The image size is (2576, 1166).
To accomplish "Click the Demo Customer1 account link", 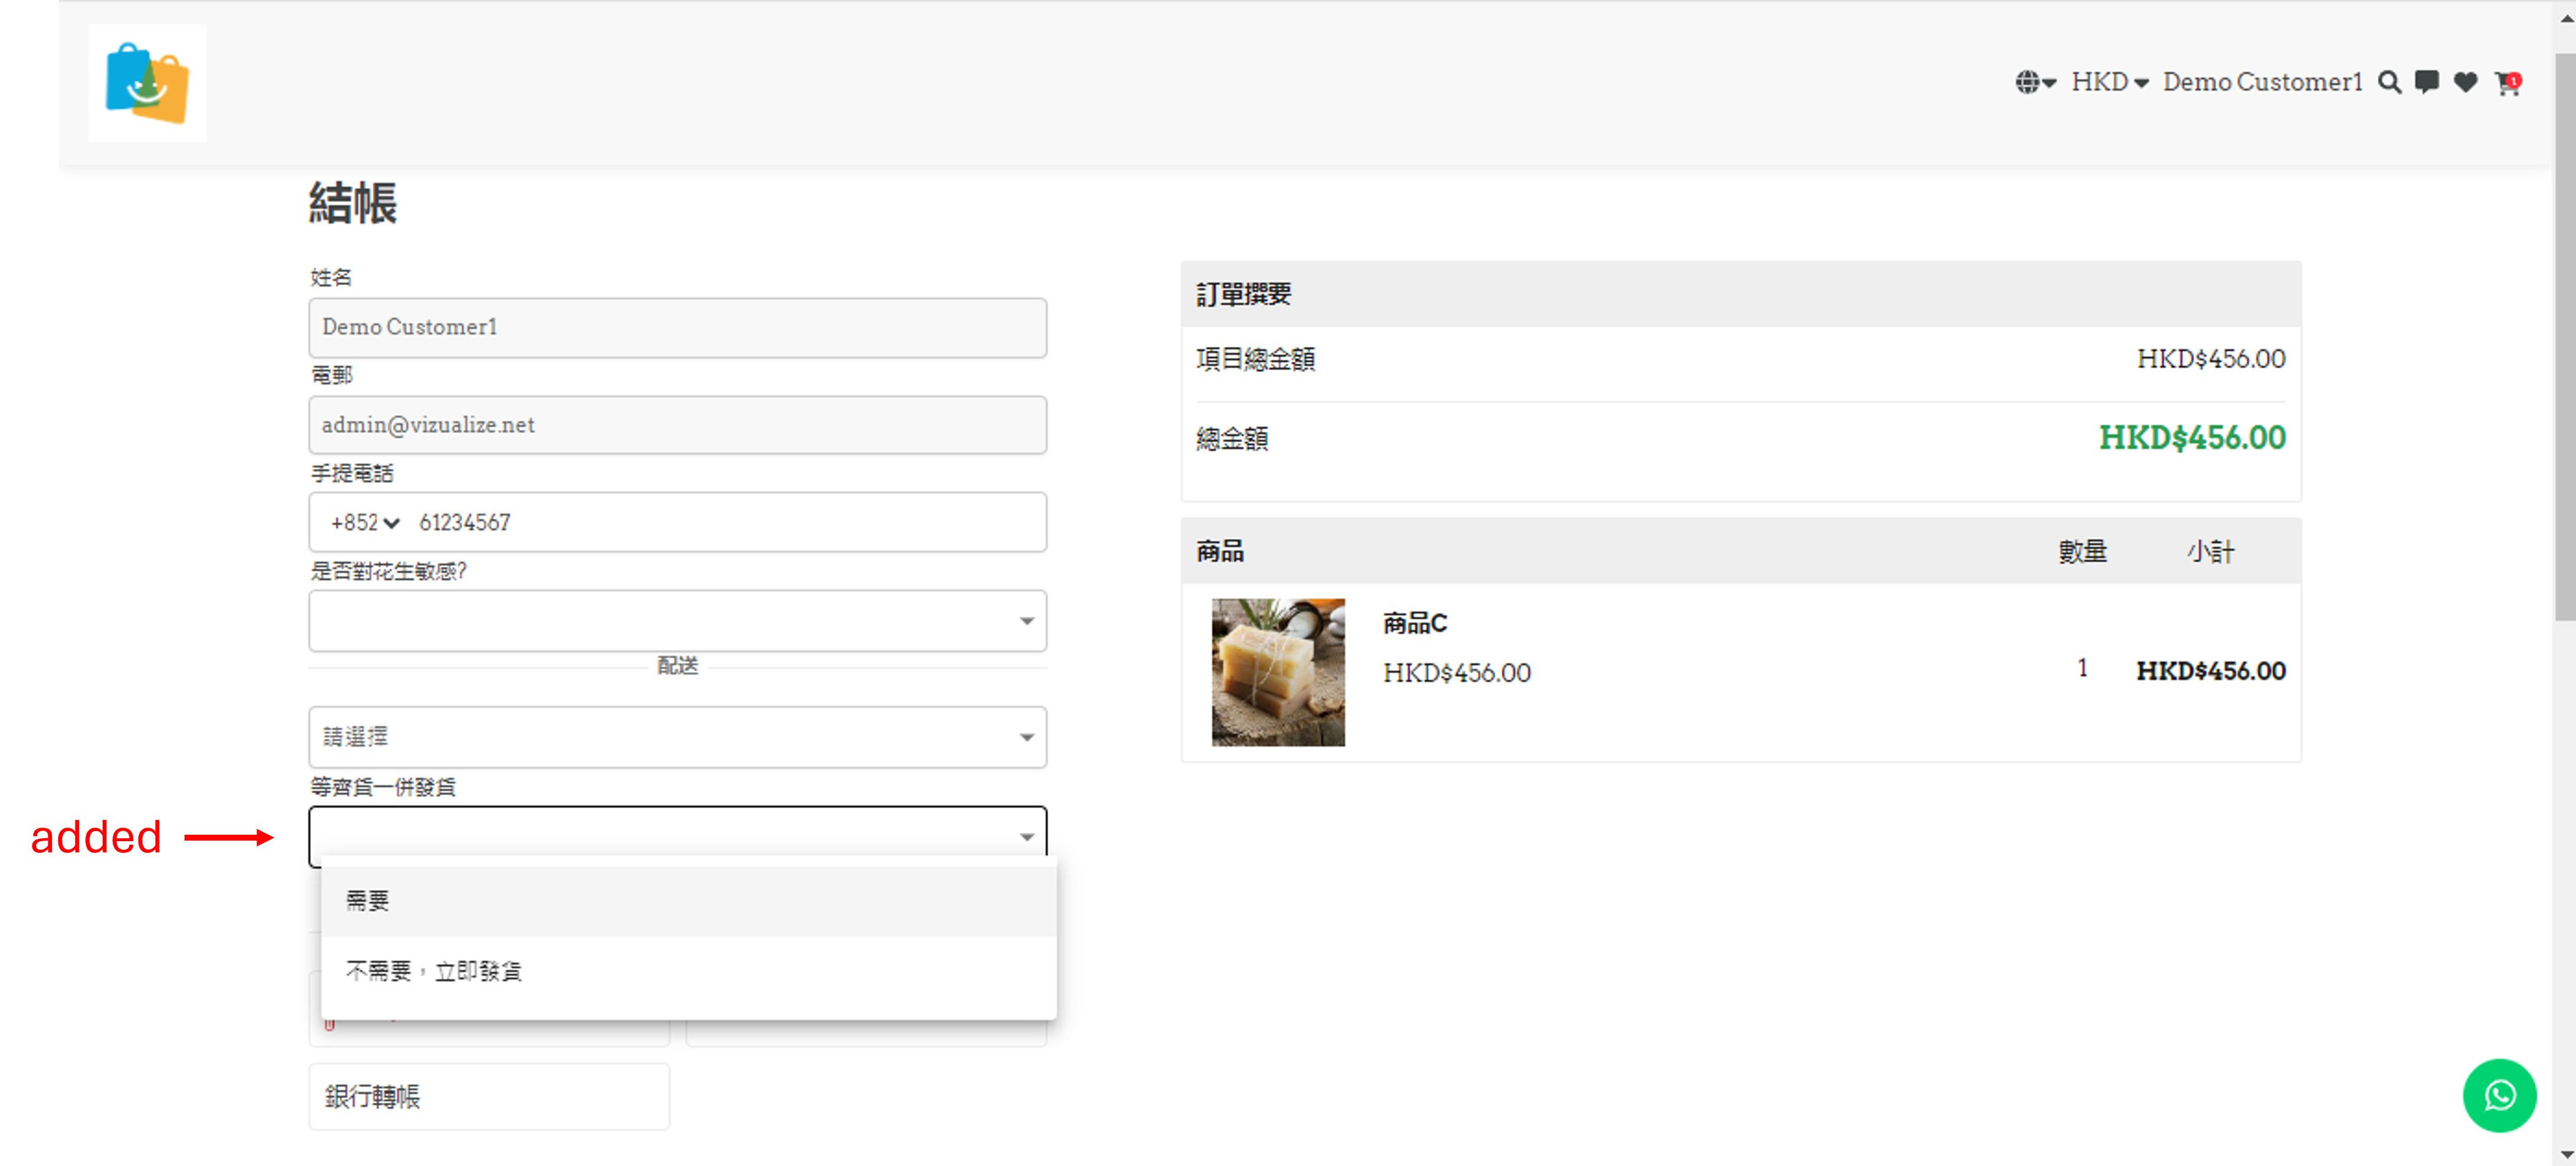I will (x=2262, y=82).
